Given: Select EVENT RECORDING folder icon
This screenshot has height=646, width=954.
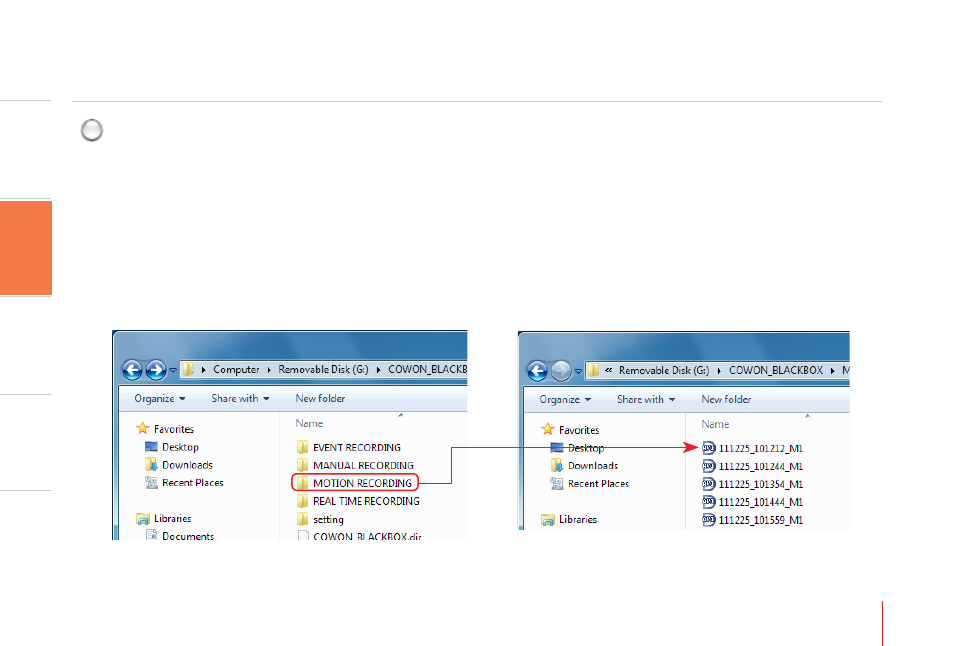Looking at the screenshot, I should (x=302, y=448).
